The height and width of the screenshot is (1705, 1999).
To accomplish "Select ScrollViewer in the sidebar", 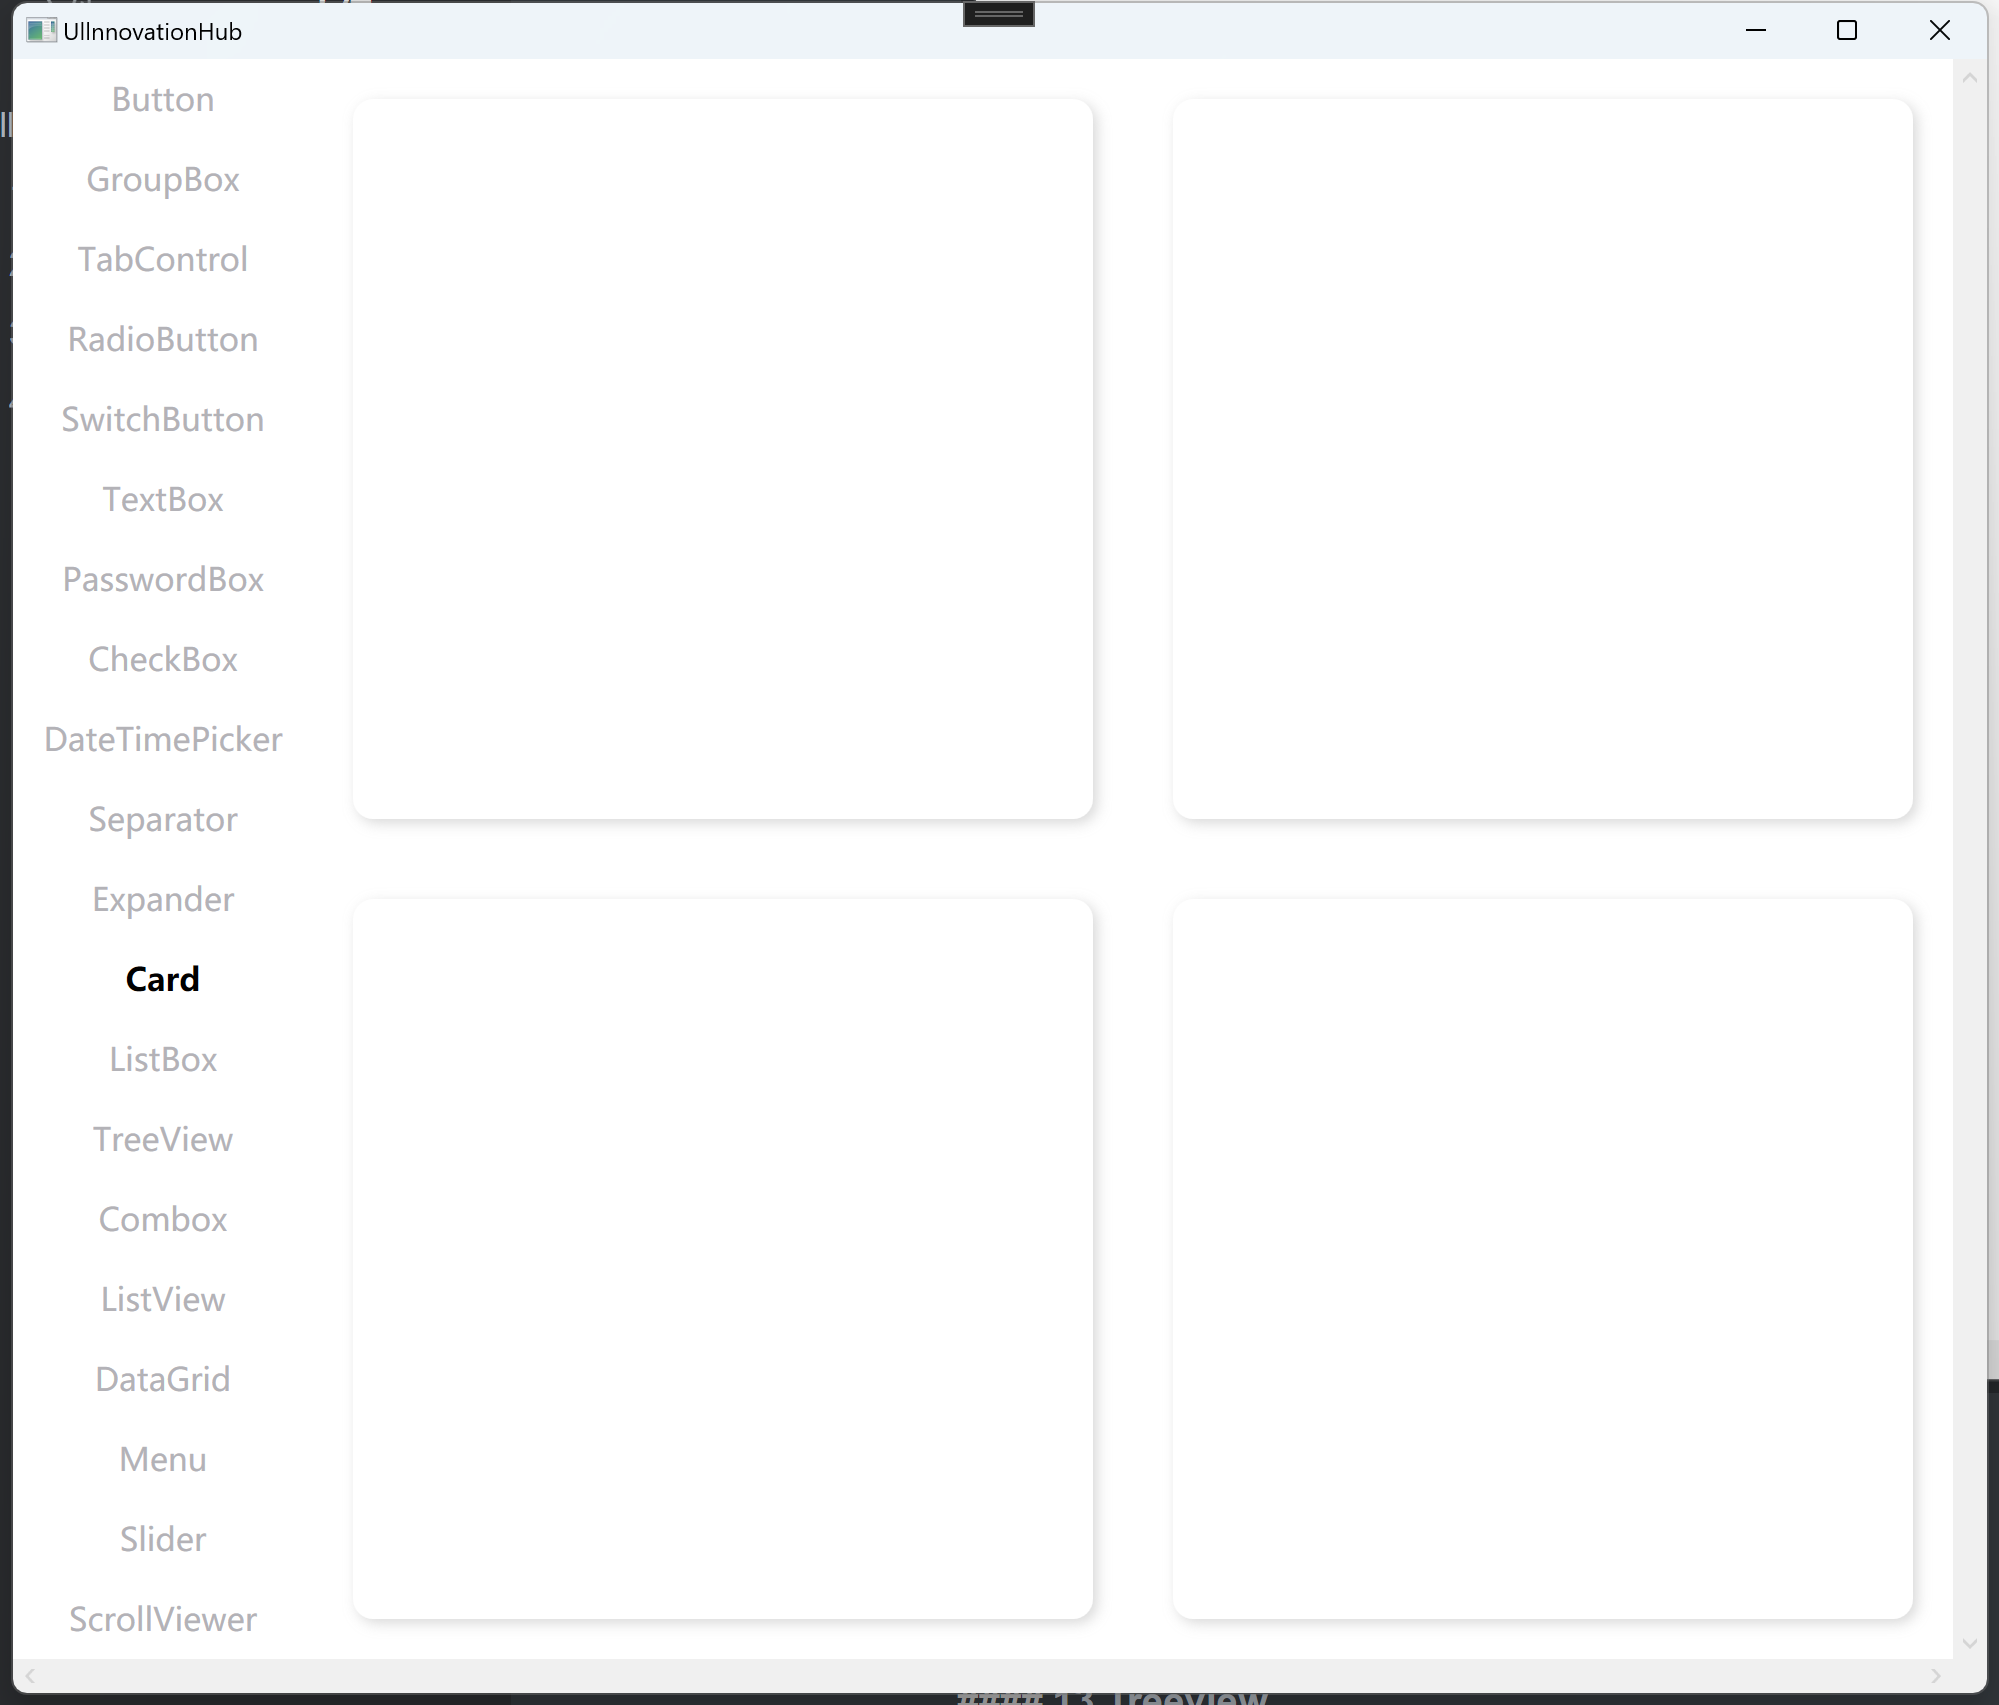I will [163, 1620].
